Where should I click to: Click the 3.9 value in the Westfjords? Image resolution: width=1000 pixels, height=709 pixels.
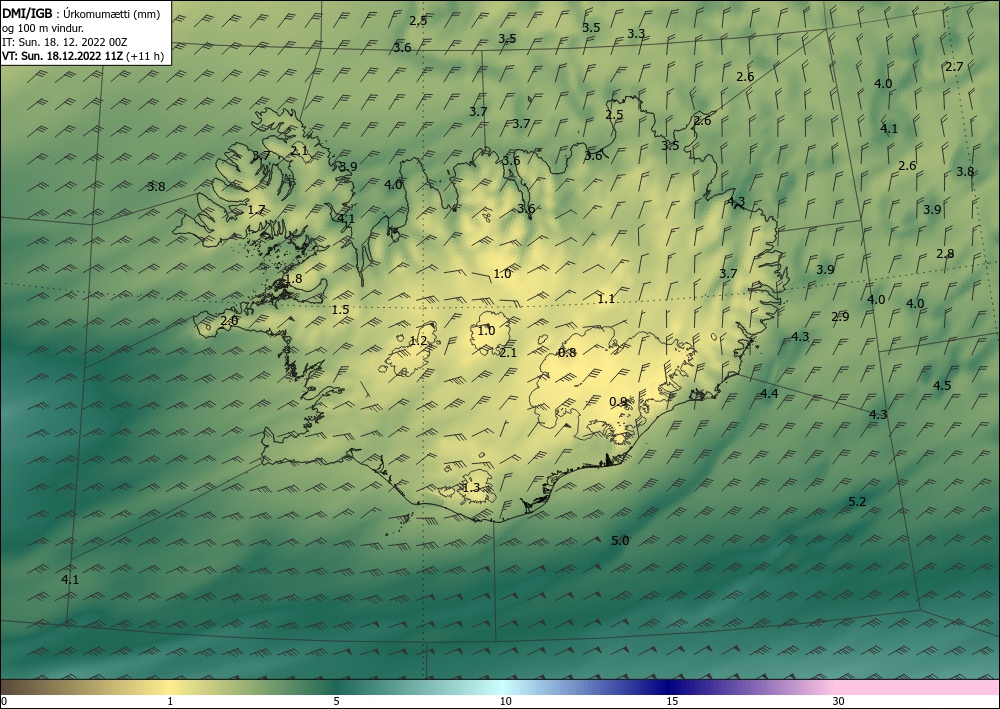[348, 166]
